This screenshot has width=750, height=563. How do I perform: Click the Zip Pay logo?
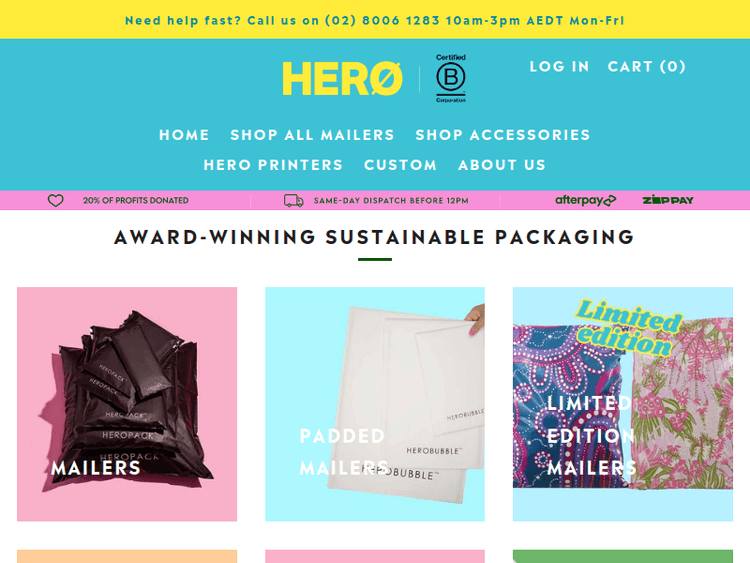point(668,200)
